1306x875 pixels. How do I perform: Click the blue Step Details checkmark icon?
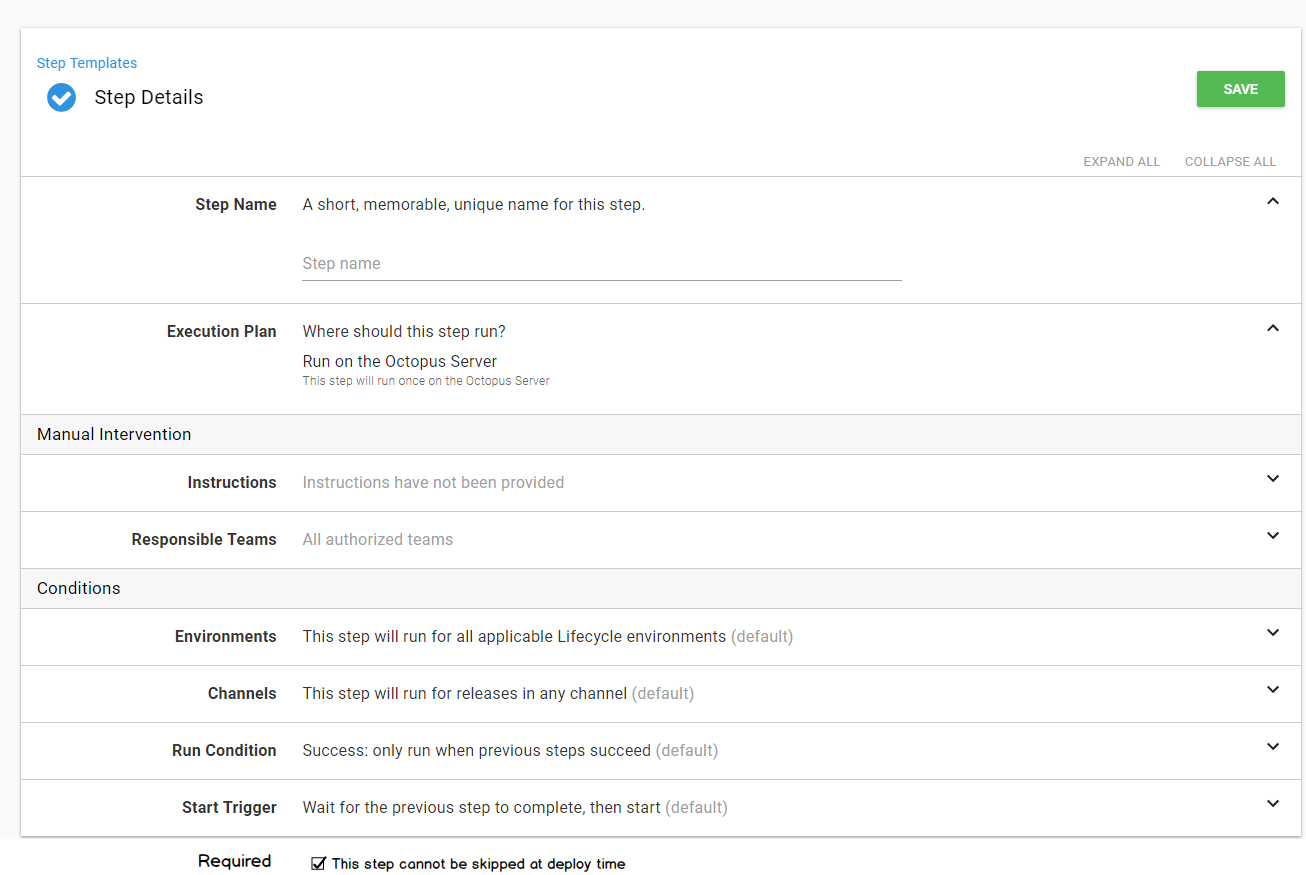tap(61, 97)
